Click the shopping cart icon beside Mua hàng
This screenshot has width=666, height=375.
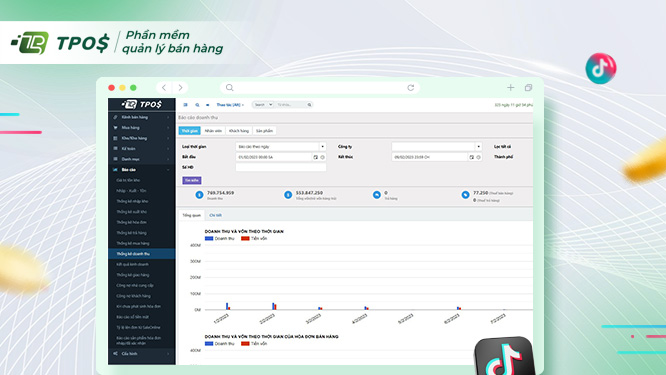tap(115, 127)
